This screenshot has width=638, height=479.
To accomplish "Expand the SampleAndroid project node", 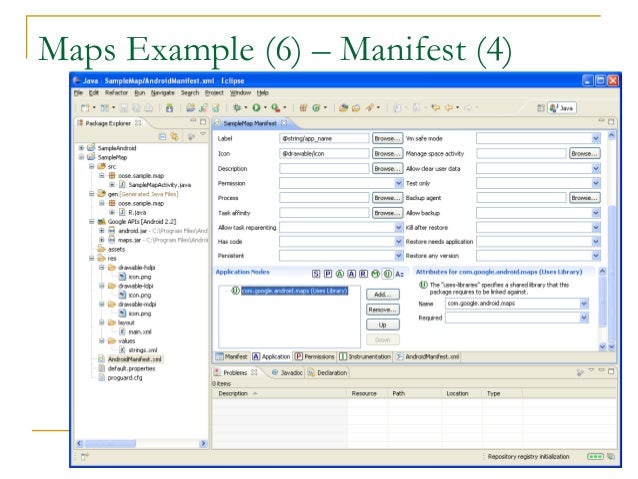I will [81, 148].
